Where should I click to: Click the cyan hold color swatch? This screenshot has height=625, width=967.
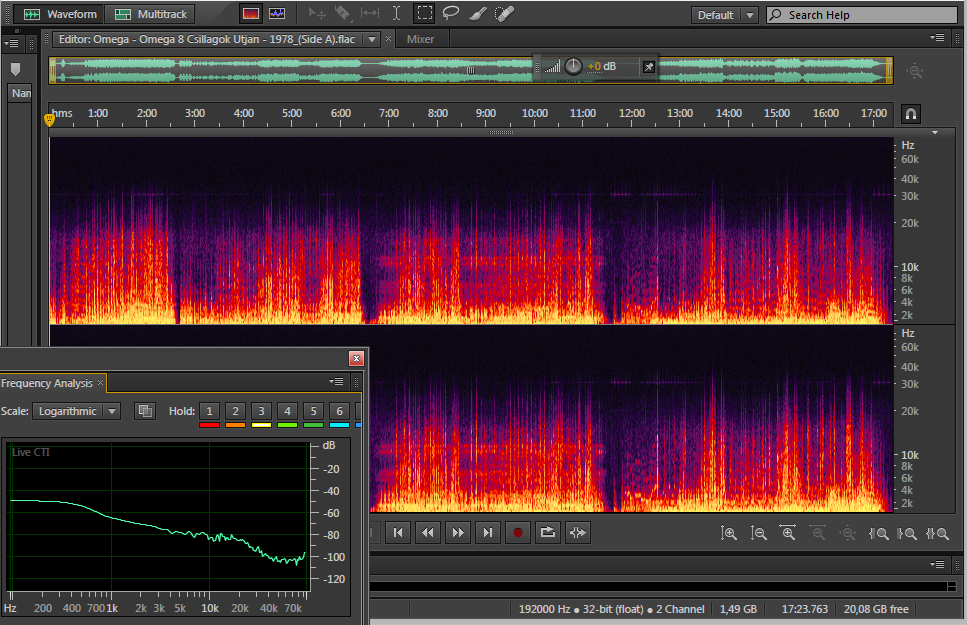point(339,425)
